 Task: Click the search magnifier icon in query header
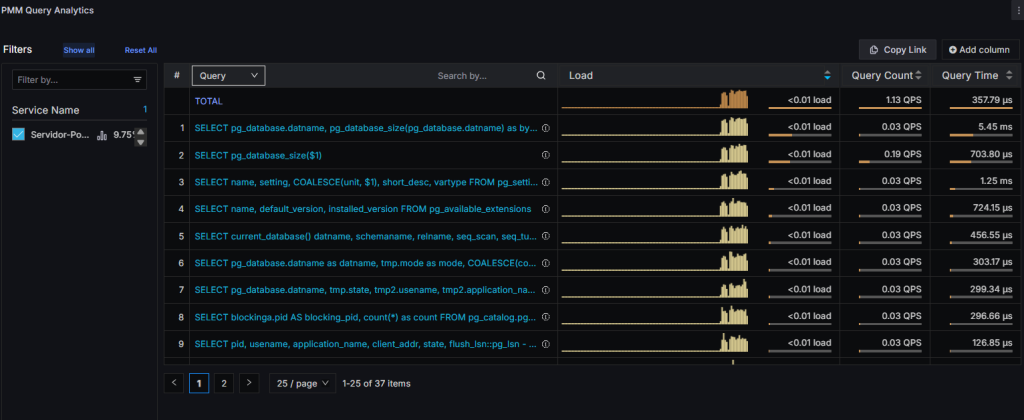541,75
